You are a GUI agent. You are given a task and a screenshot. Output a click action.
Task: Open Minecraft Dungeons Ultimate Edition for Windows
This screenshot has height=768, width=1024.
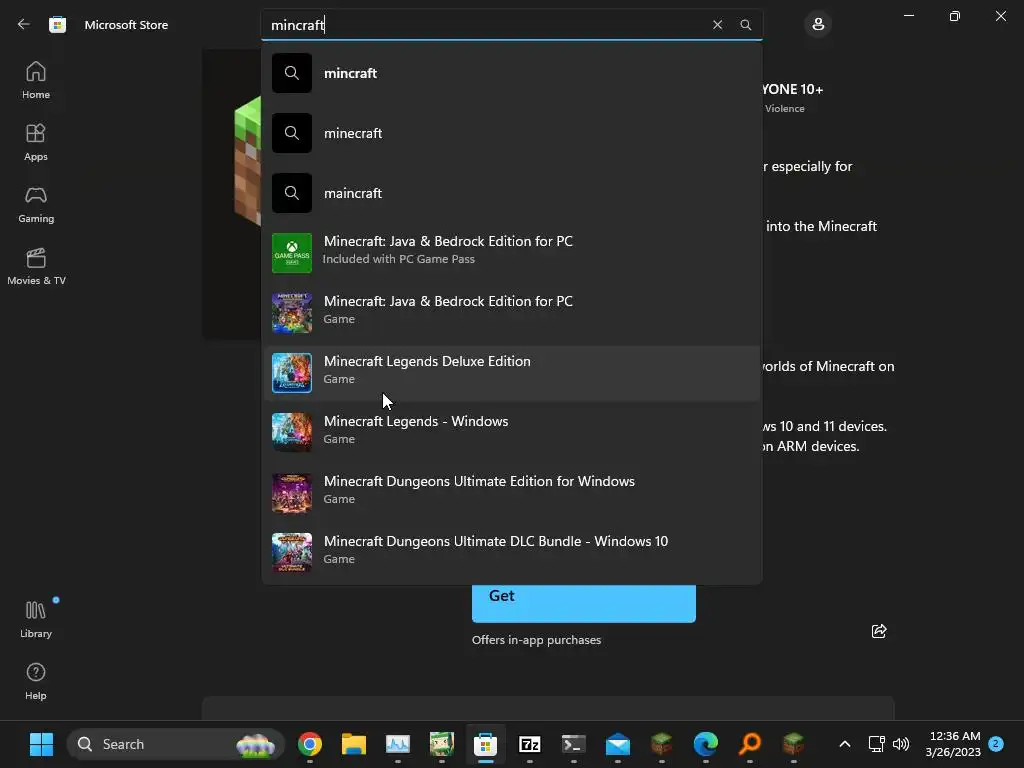511,493
